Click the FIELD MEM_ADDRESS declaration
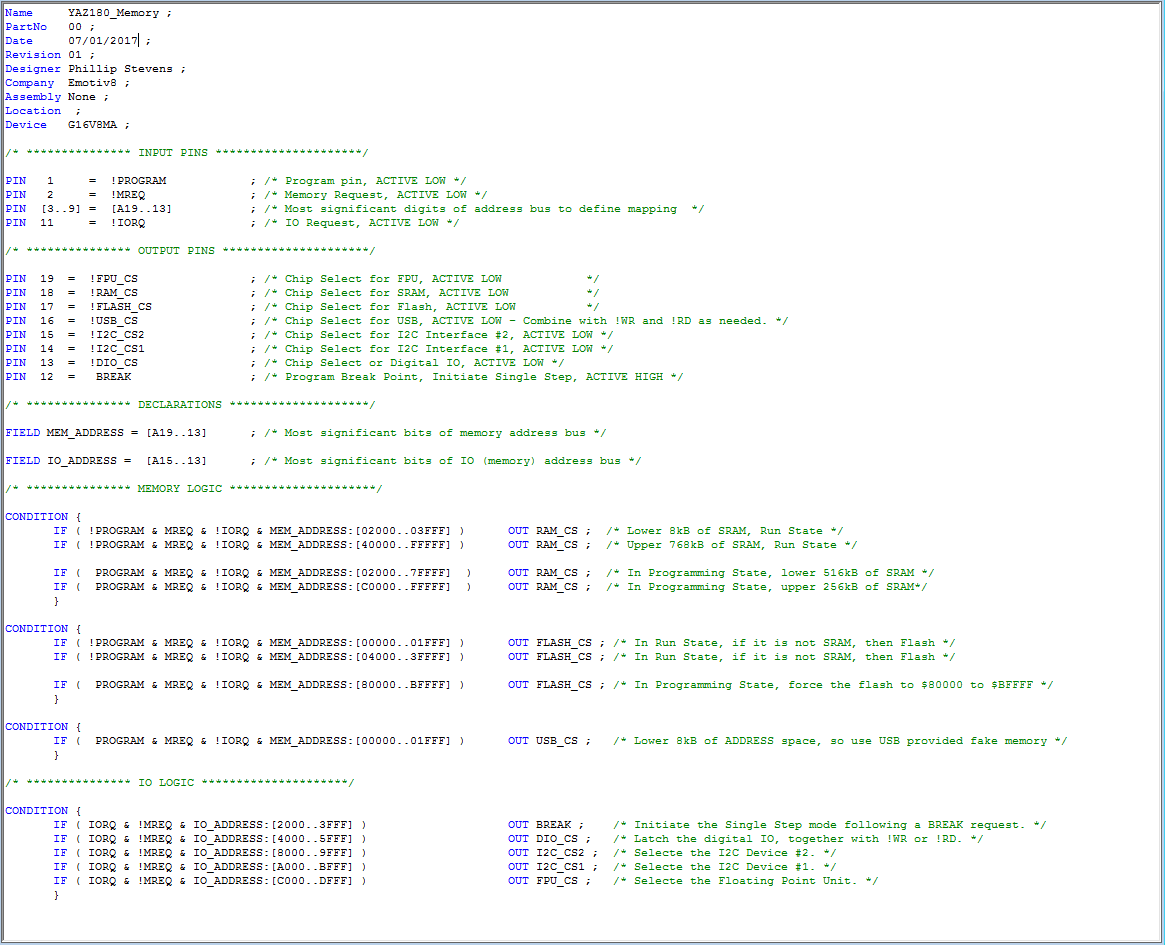 (x=106, y=433)
